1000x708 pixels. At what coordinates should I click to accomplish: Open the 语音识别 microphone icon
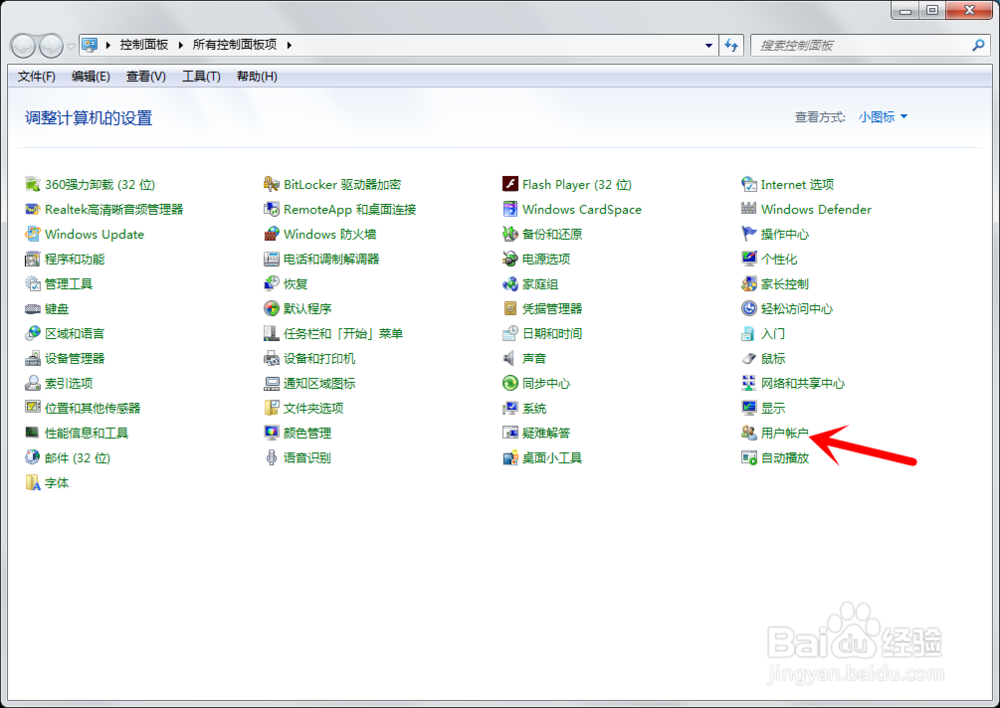(272, 458)
